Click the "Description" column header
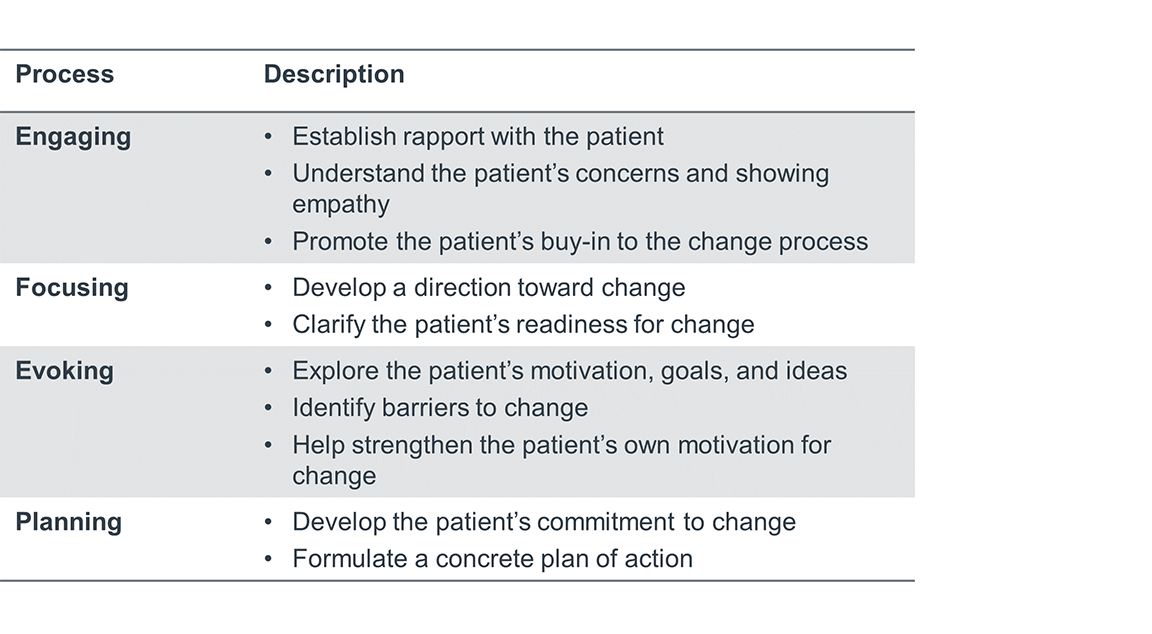Viewport: 1152px width, 634px height. pyautogui.click(x=334, y=75)
